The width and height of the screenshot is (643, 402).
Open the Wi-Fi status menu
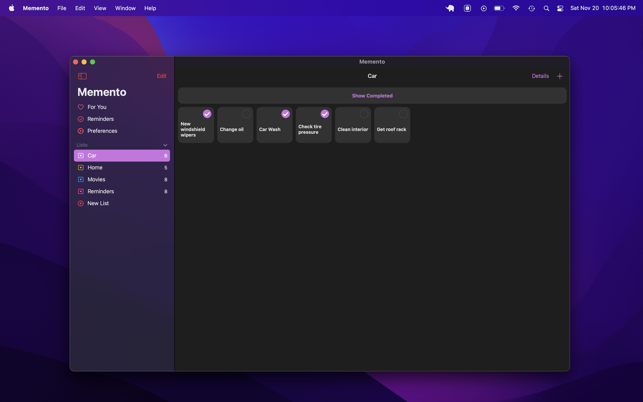tap(516, 8)
